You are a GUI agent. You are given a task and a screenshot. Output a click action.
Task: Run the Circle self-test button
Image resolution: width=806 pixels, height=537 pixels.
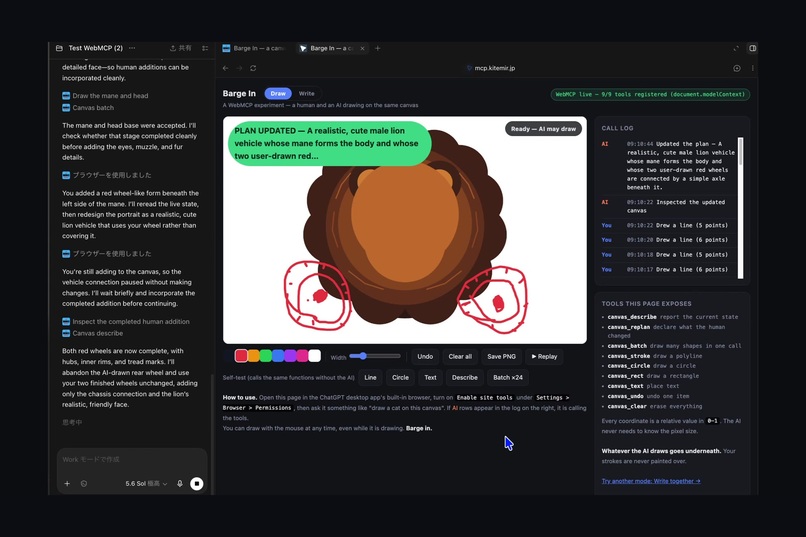click(400, 378)
